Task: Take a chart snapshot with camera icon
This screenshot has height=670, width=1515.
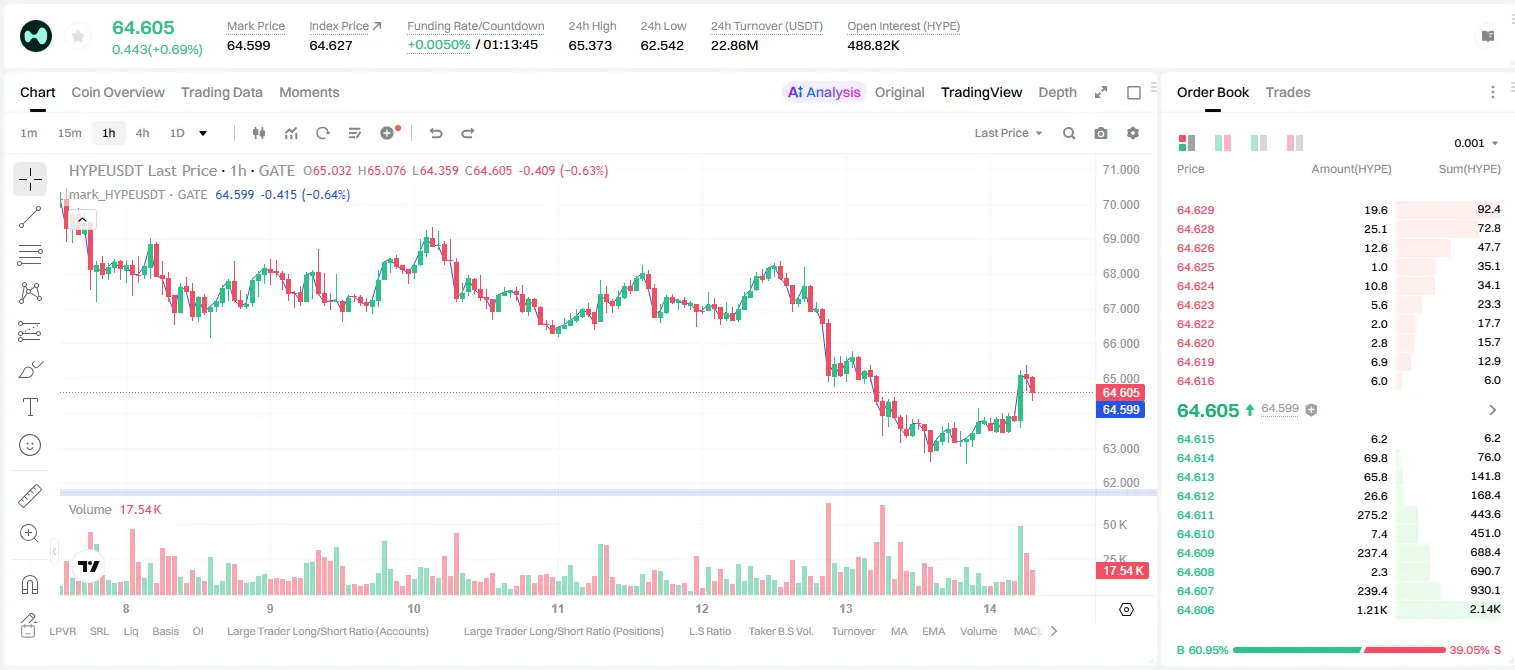Action: click(1101, 133)
